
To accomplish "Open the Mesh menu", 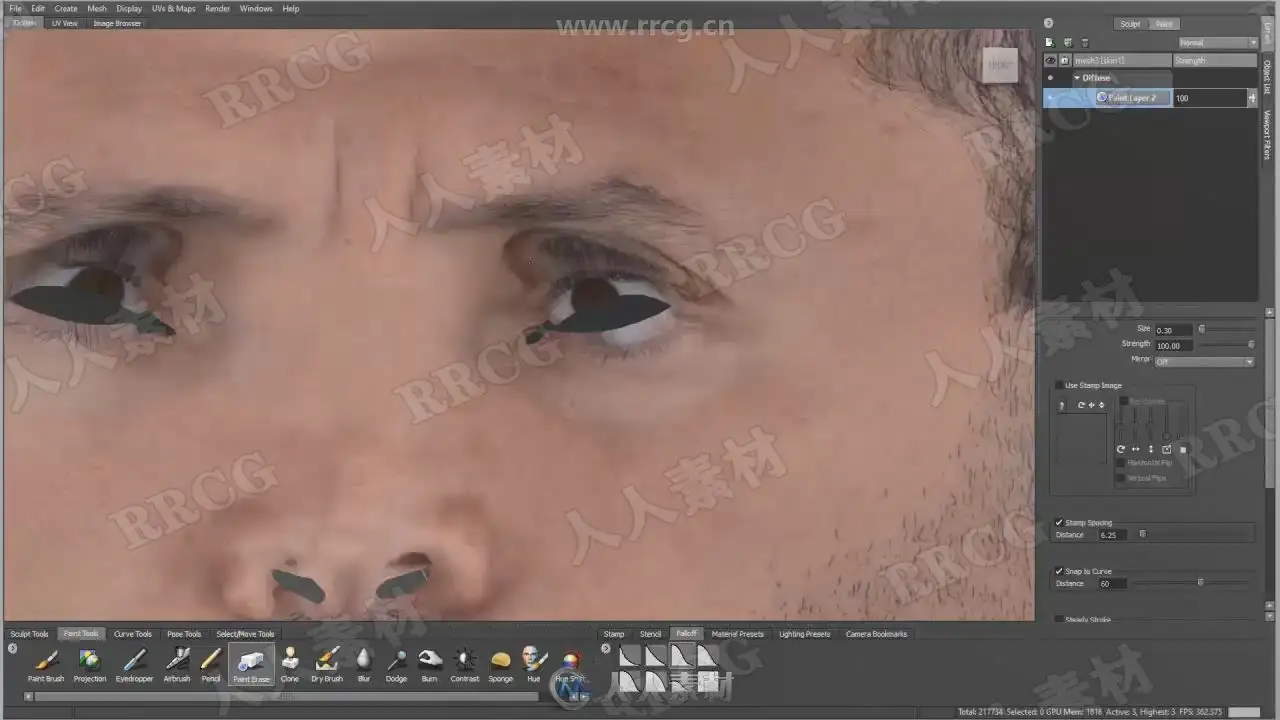I will [97, 8].
